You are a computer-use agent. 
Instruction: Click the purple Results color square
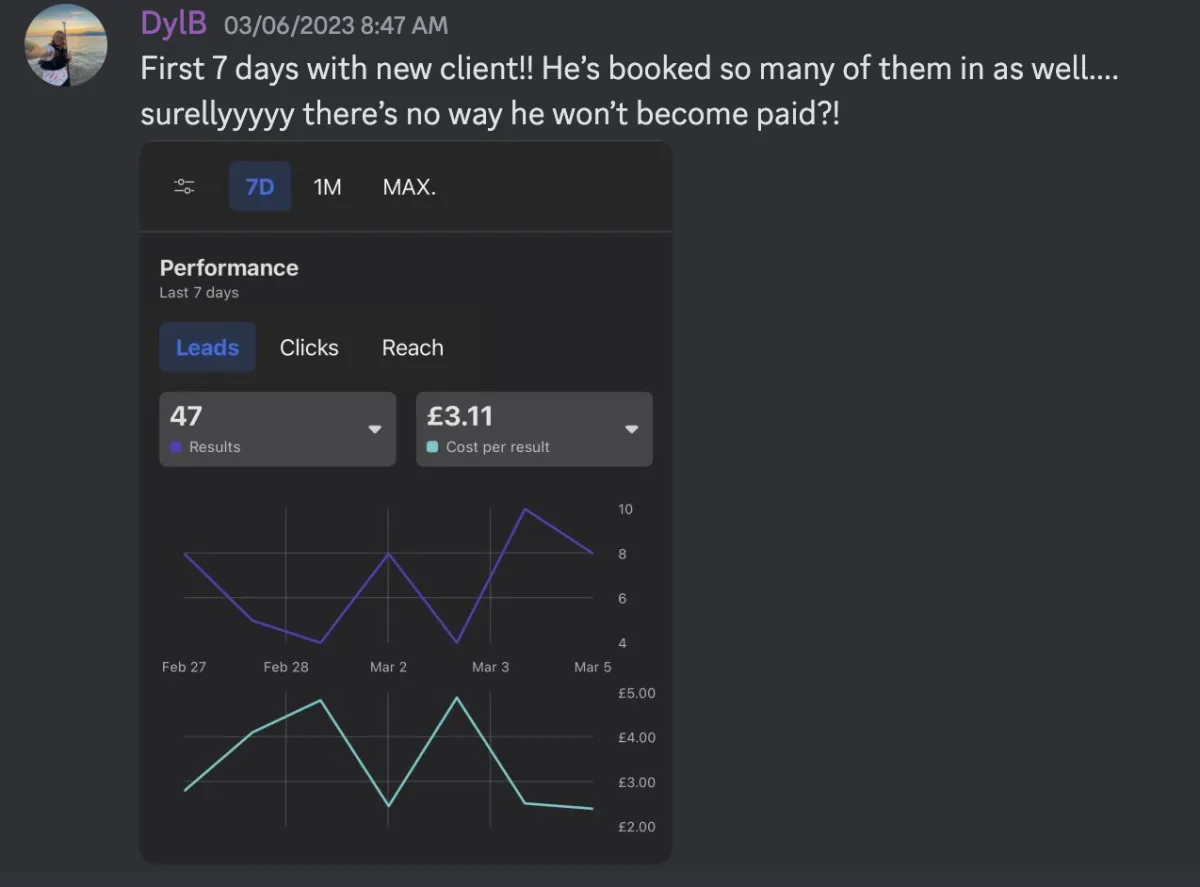tap(177, 447)
